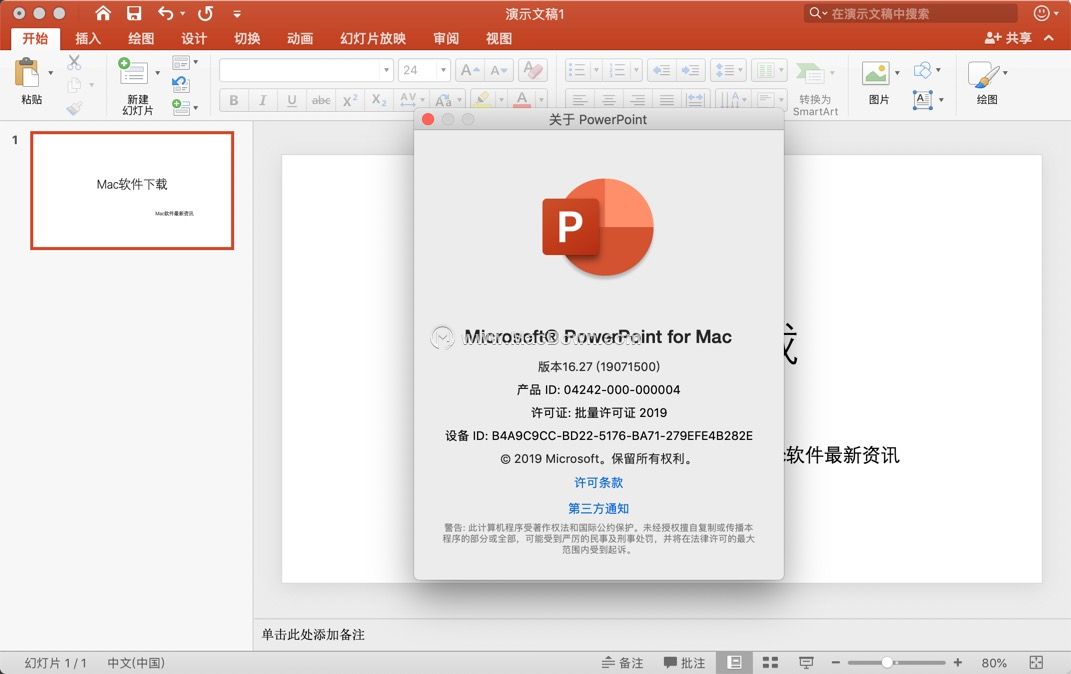The width and height of the screenshot is (1071, 674).
Task: Apply strikethrough (abc) formatting
Action: tap(320, 100)
